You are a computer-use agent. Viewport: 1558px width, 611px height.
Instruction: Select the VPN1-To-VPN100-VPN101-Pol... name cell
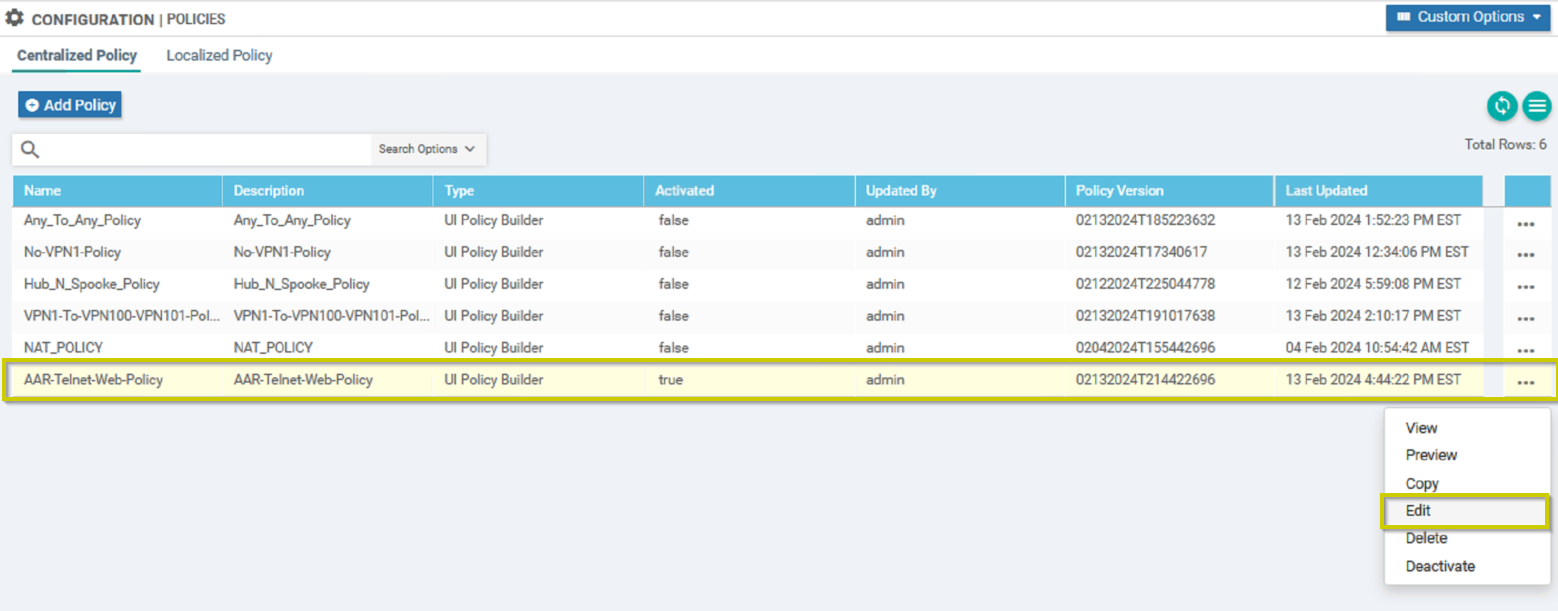(x=122, y=316)
